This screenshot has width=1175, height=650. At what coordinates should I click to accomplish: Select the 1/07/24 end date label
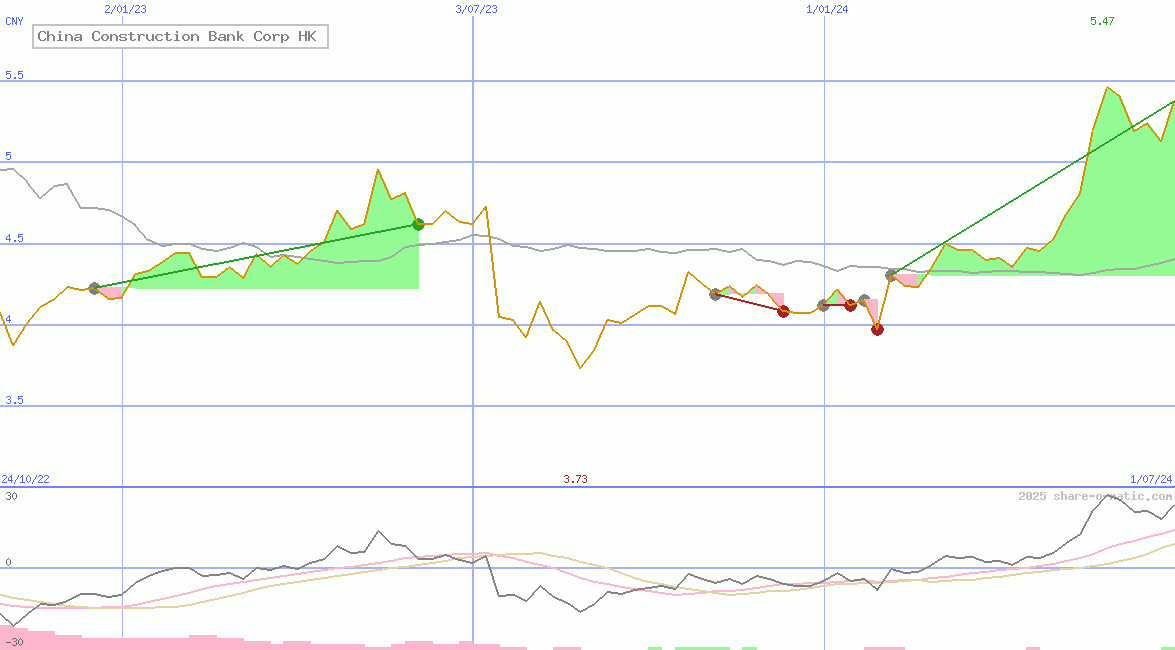[1151, 479]
